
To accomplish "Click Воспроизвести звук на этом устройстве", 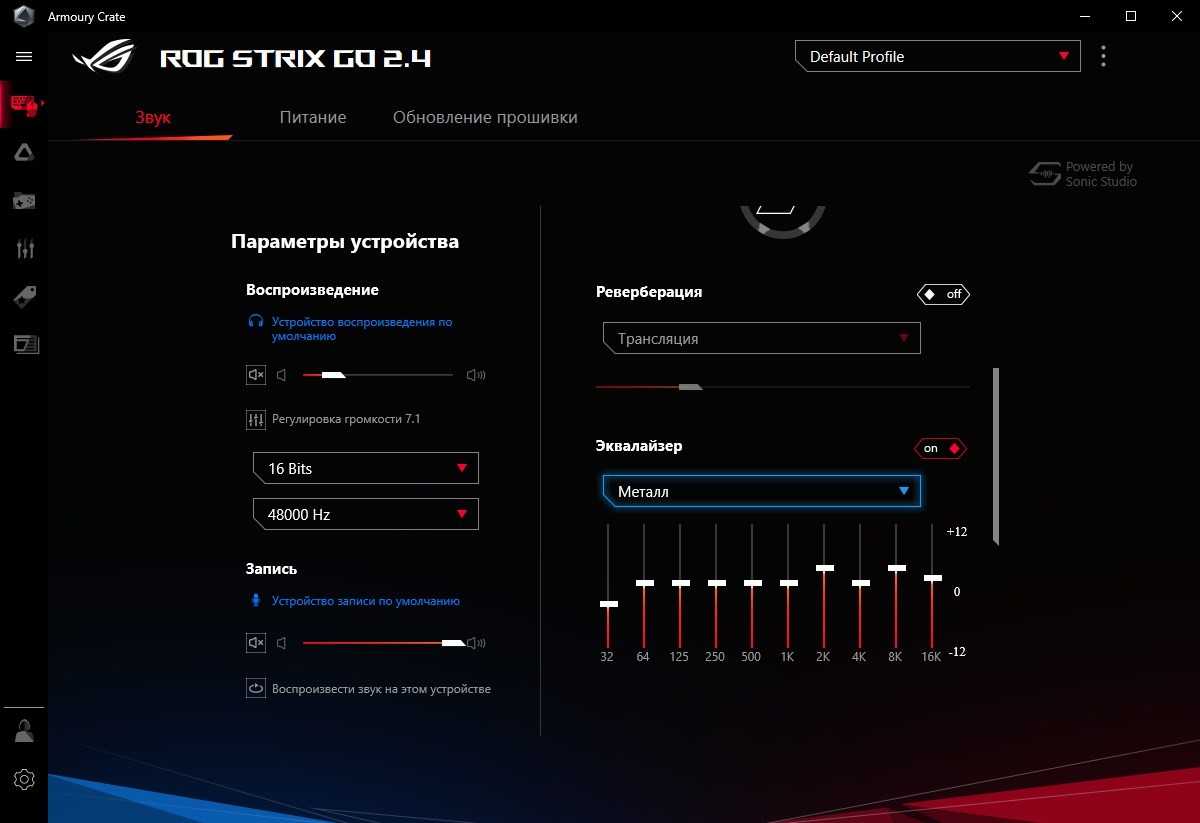I will tap(380, 689).
